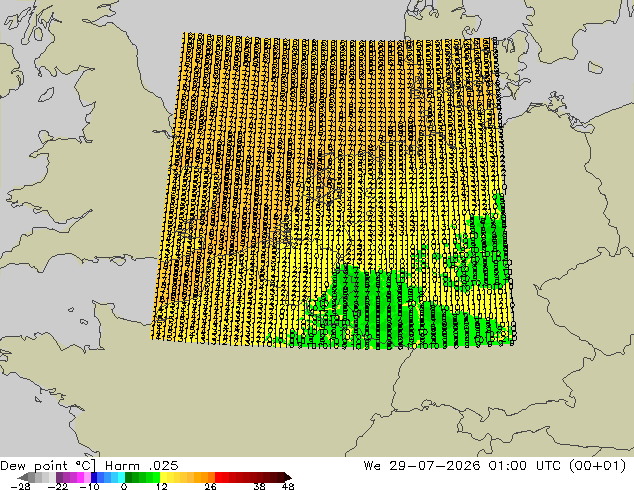Image resolution: width=634 pixels, height=490 pixels.
Task: Click the cyan legend segment just left of green
Action: click(121, 477)
